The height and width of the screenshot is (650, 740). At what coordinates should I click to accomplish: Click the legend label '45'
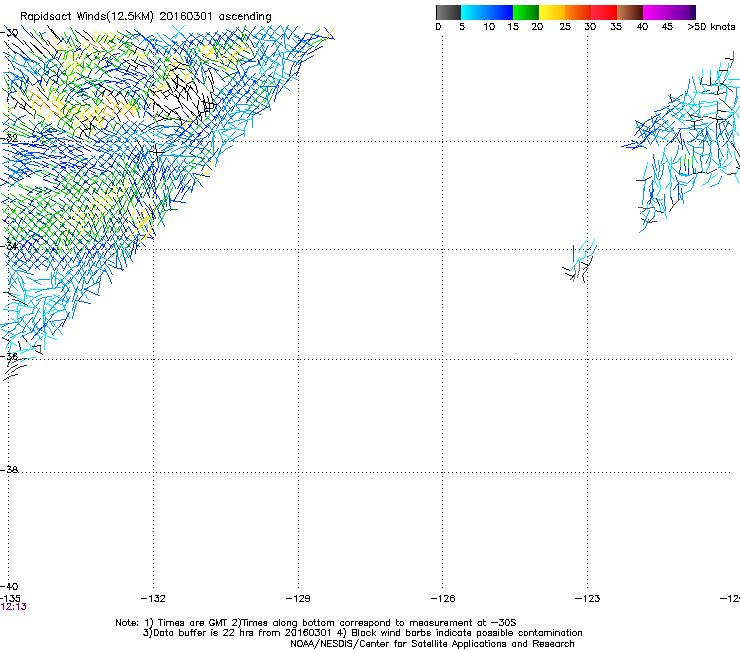point(667,27)
